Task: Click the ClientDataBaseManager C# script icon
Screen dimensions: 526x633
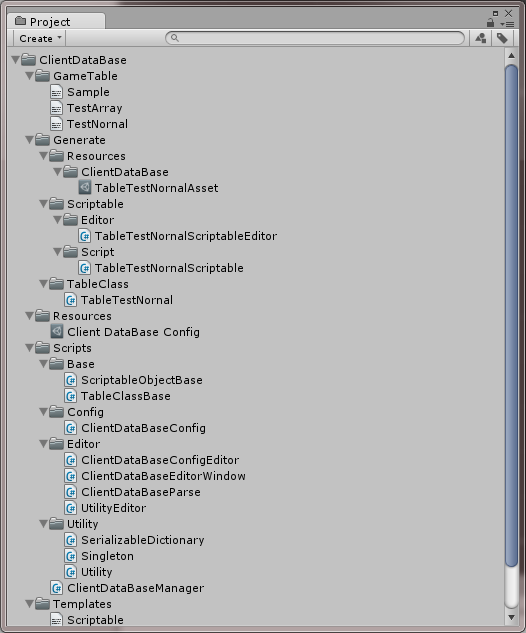Action: click(57, 588)
